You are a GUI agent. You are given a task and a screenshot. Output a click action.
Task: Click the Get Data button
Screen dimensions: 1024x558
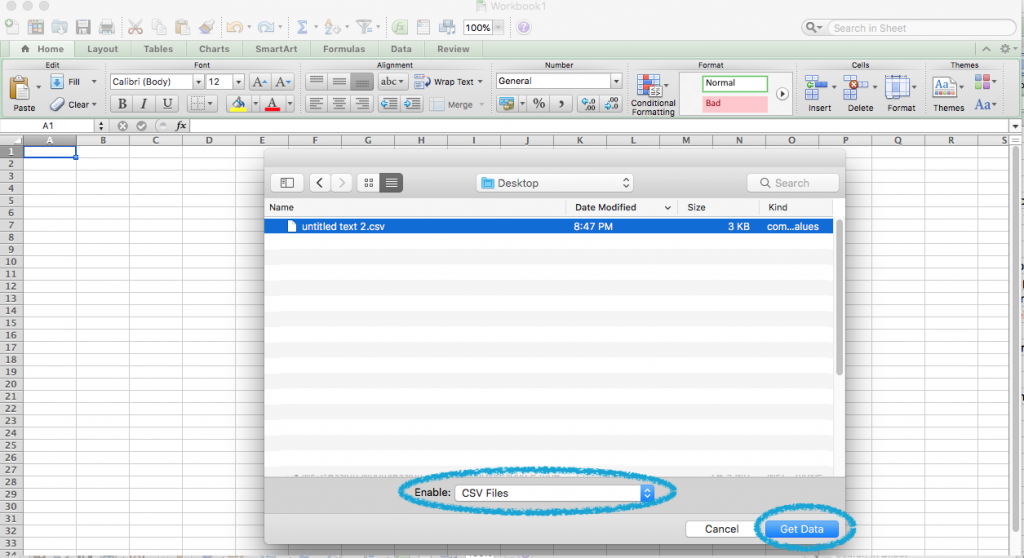[x=803, y=528]
